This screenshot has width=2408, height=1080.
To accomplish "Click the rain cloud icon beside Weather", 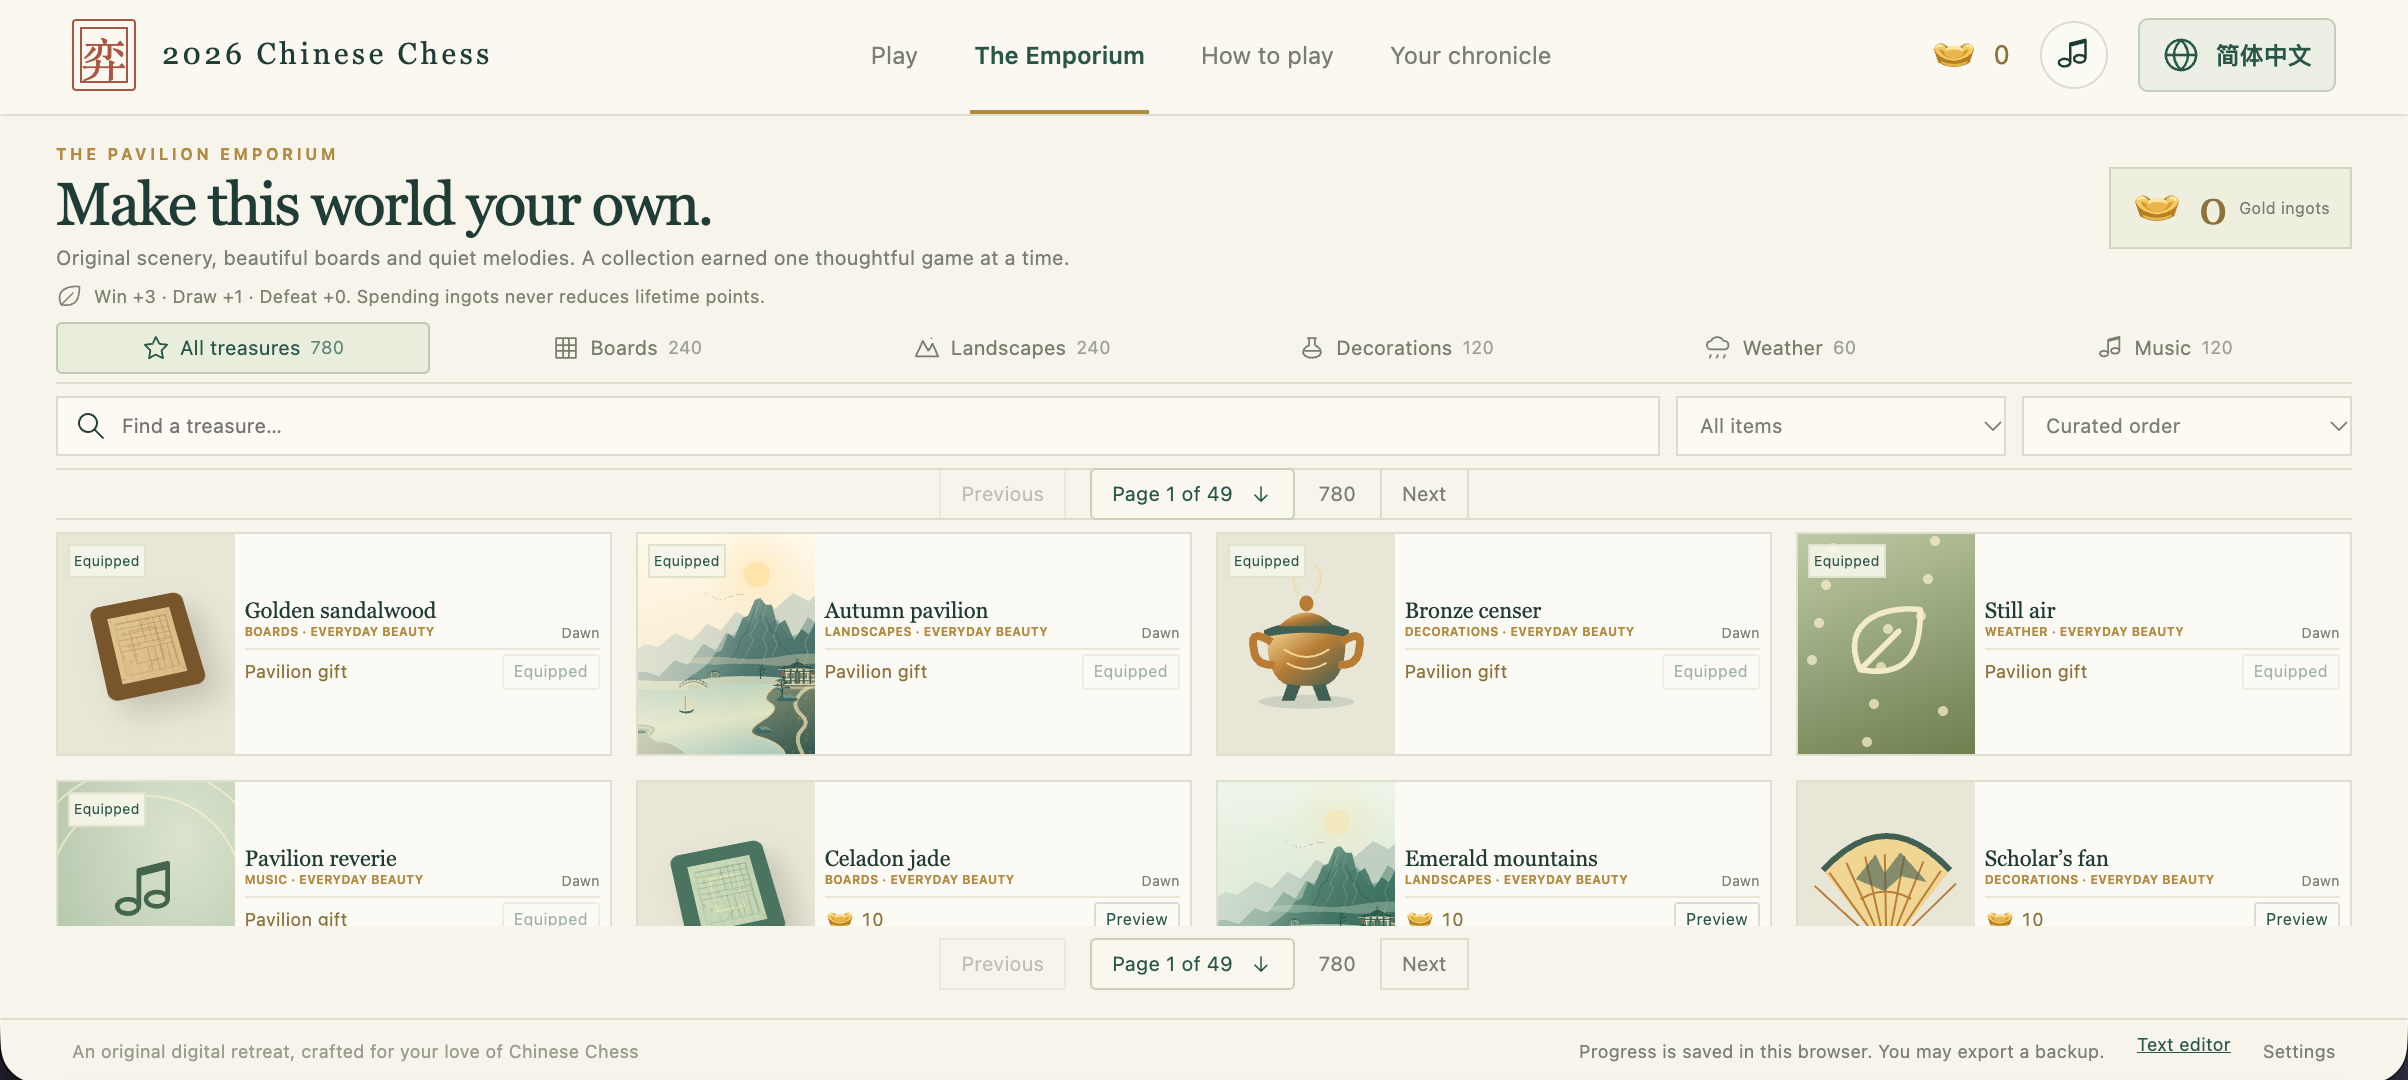I will [1717, 348].
